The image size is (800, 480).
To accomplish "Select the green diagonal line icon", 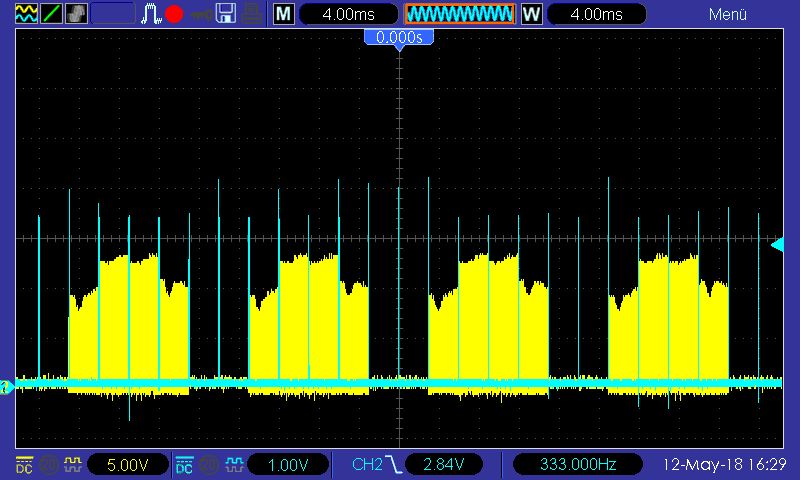I will coord(52,14).
